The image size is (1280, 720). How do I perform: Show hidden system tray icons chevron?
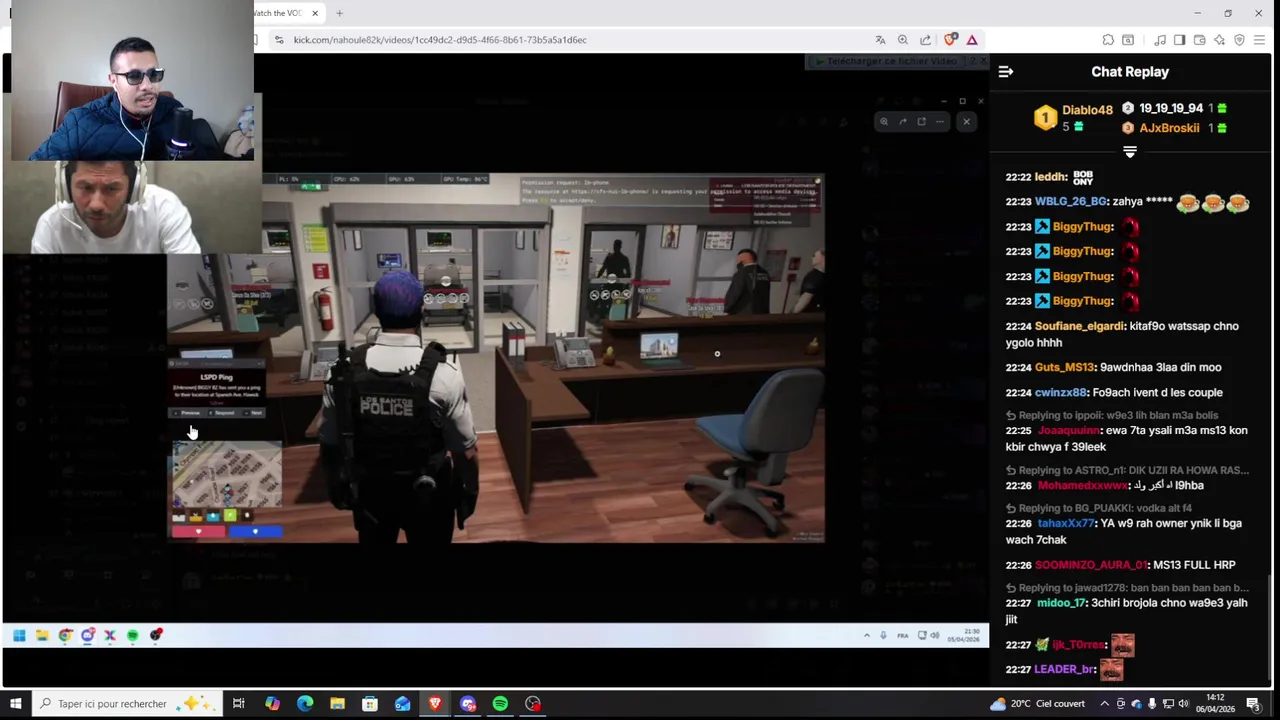(x=1104, y=703)
